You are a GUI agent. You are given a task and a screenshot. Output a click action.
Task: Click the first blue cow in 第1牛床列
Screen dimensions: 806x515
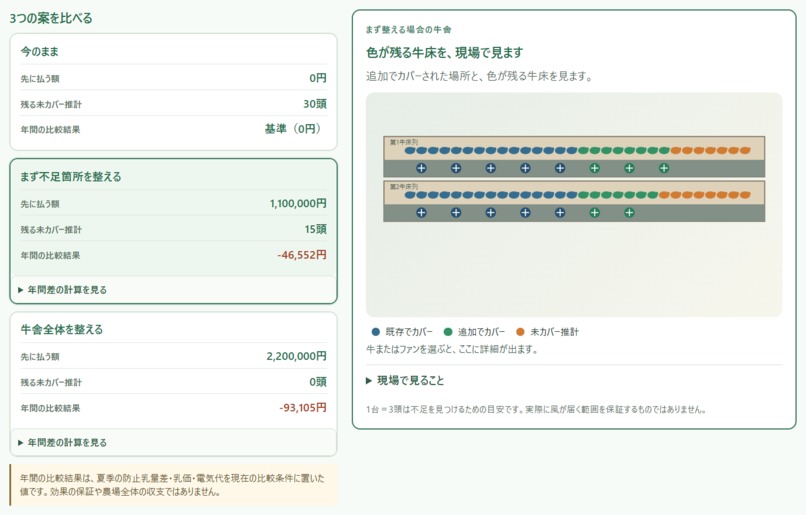[x=410, y=151]
